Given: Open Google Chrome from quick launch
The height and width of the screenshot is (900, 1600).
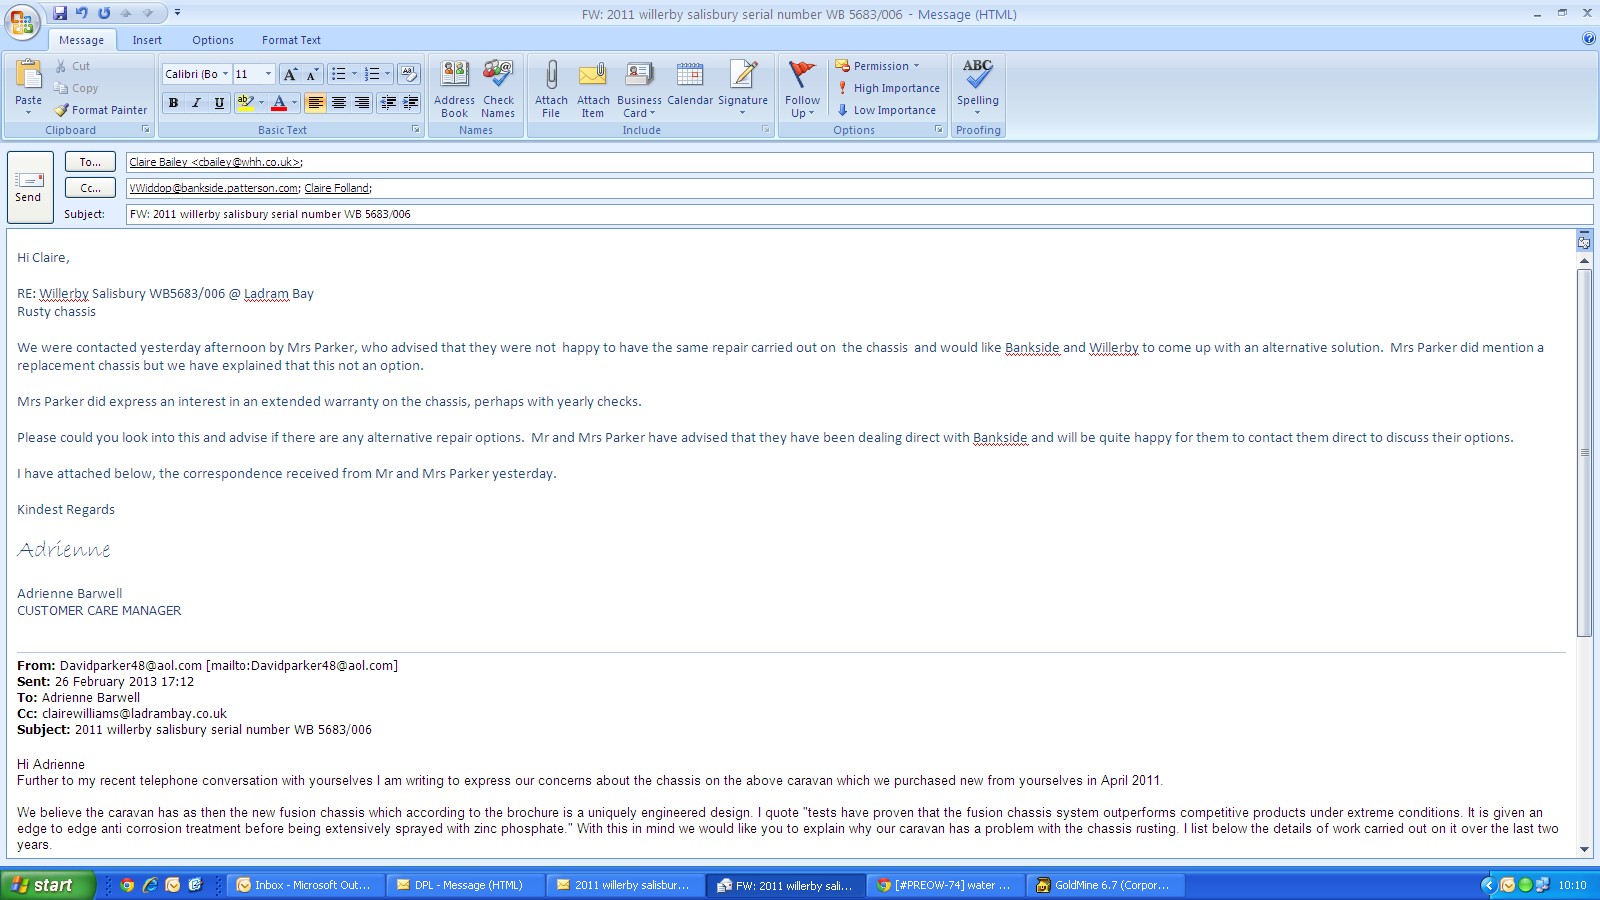Looking at the screenshot, I should (127, 885).
